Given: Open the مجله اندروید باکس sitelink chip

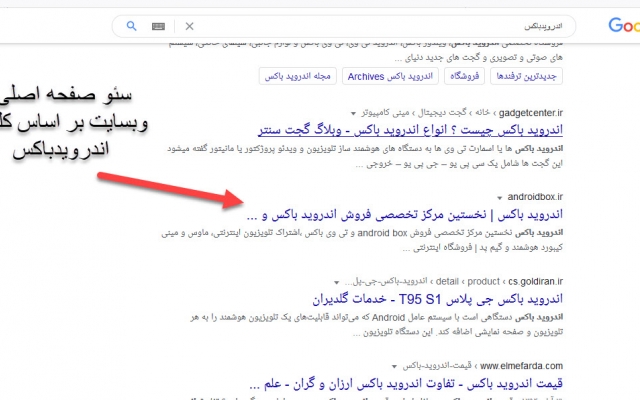Looking at the screenshot, I should click(x=298, y=76).
